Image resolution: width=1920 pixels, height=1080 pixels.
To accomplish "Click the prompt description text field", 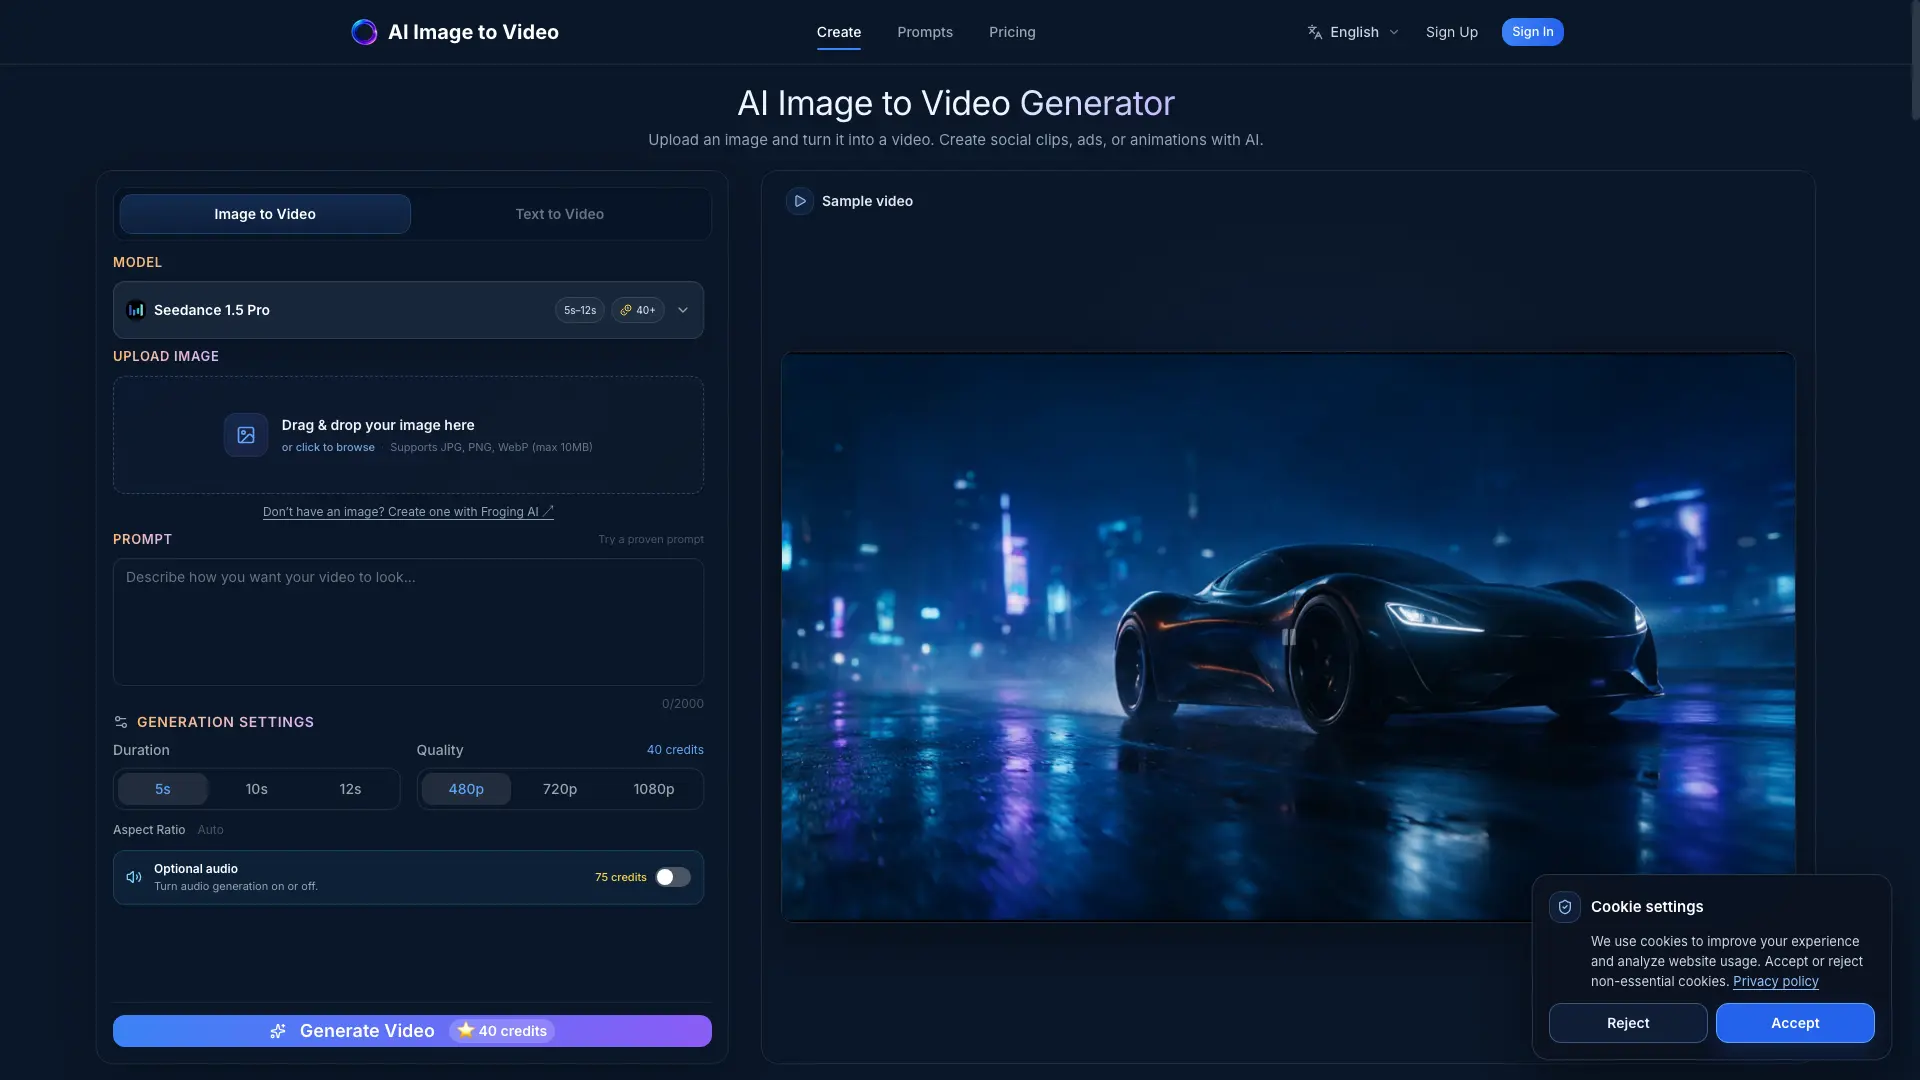I will click(408, 622).
